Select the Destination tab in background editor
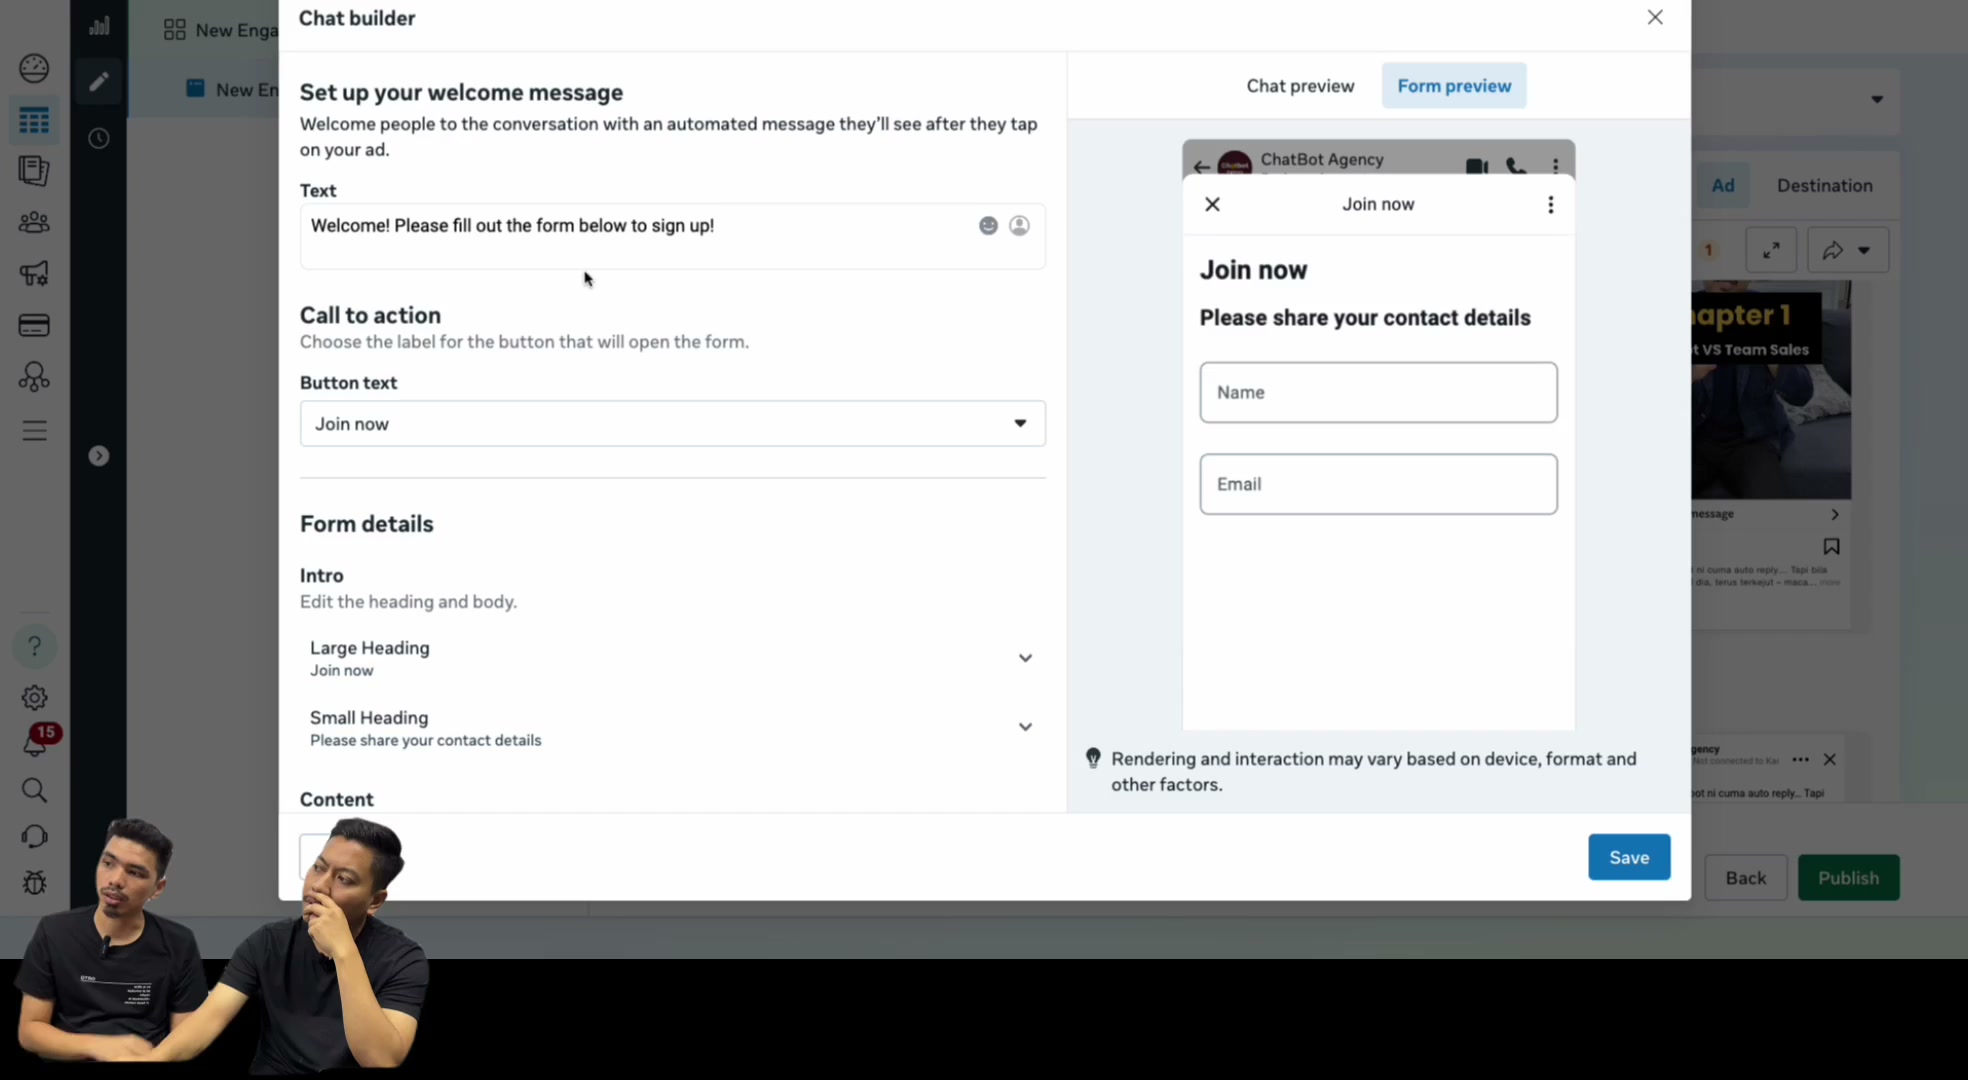The image size is (1968, 1080). 1824,186
